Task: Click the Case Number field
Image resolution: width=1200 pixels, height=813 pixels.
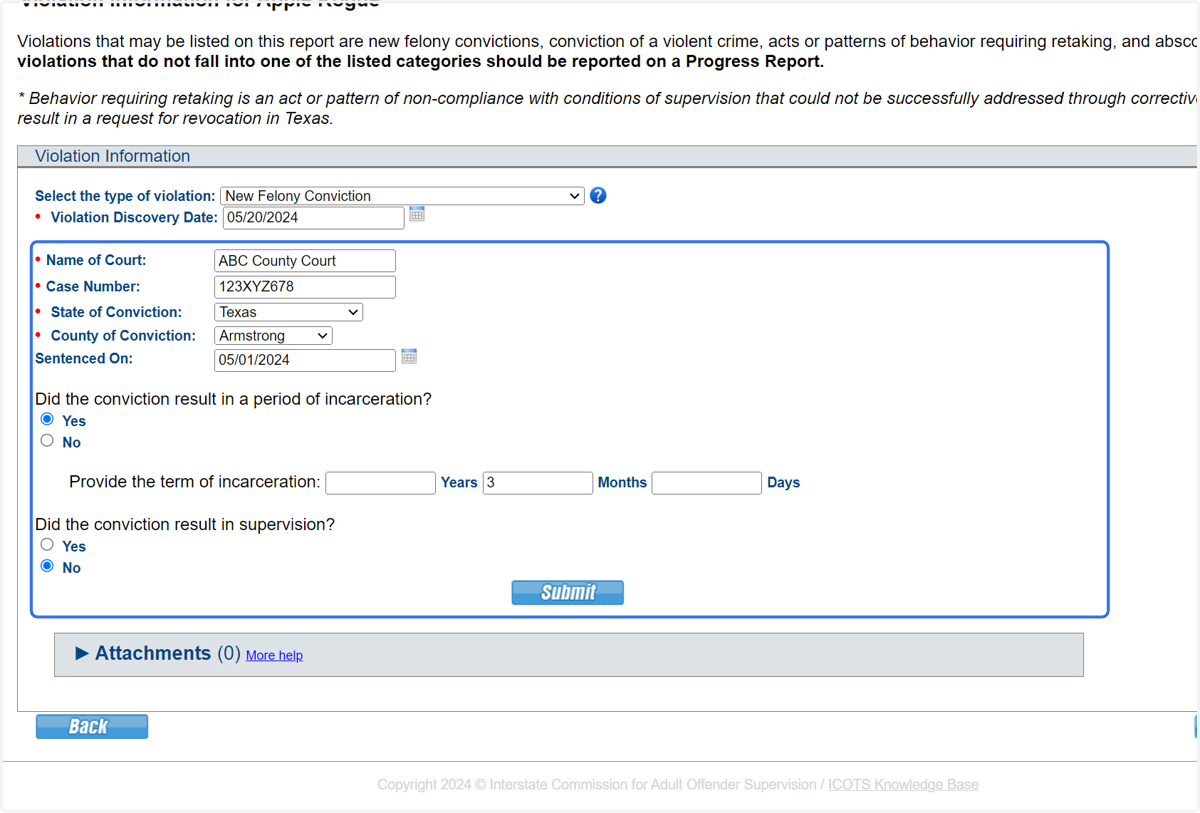Action: 305,287
